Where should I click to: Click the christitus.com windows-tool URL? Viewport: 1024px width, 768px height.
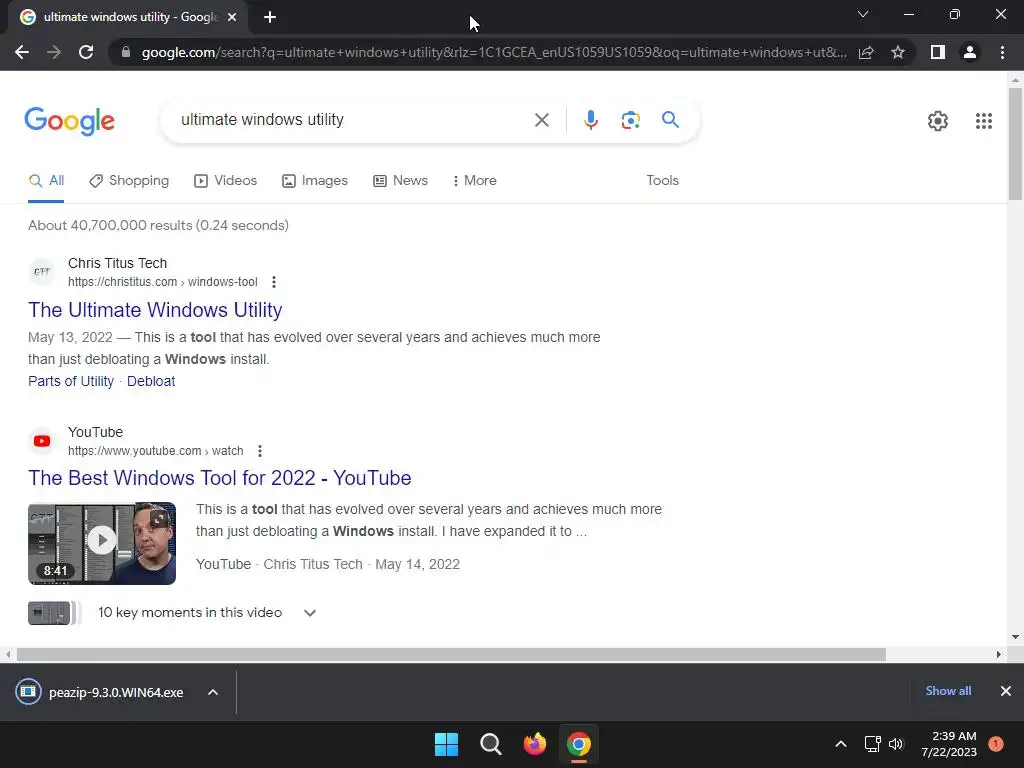pyautogui.click(x=163, y=282)
